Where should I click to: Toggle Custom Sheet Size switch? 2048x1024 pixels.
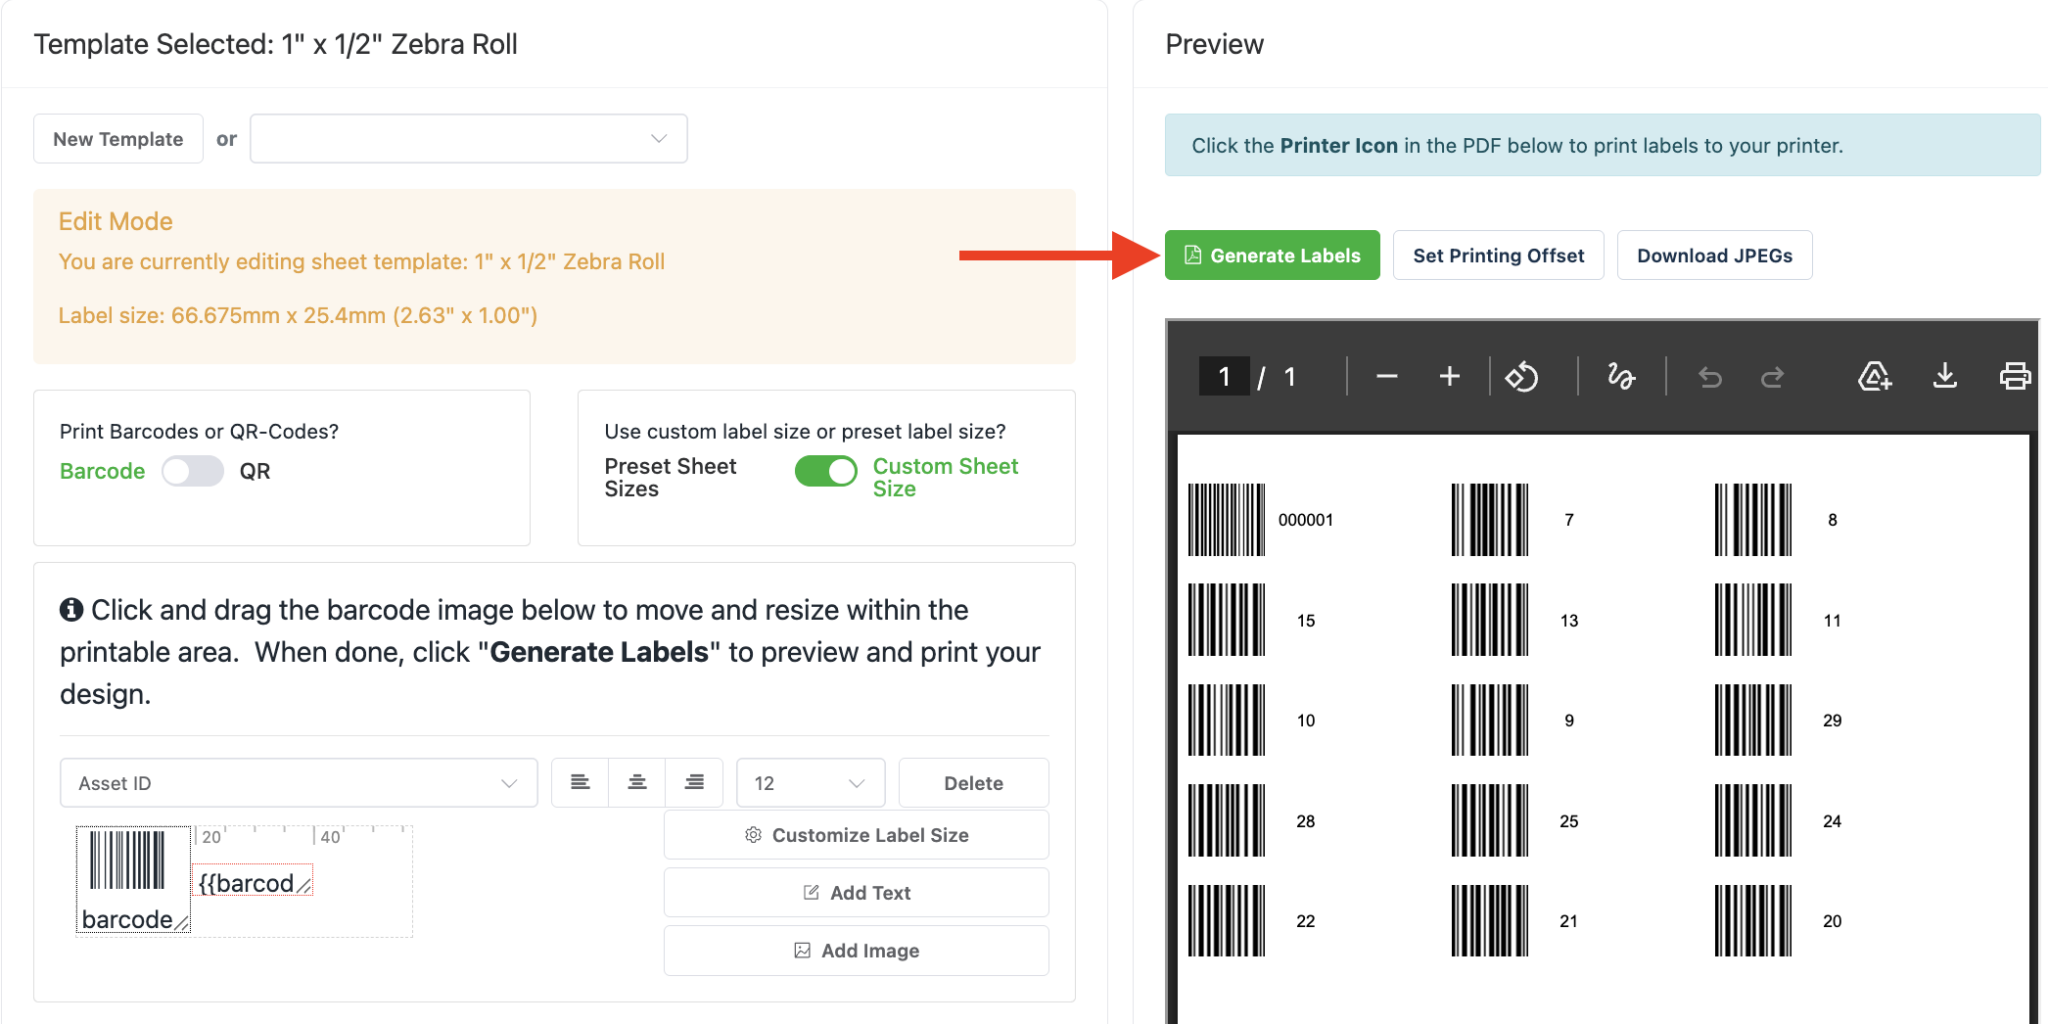826,471
